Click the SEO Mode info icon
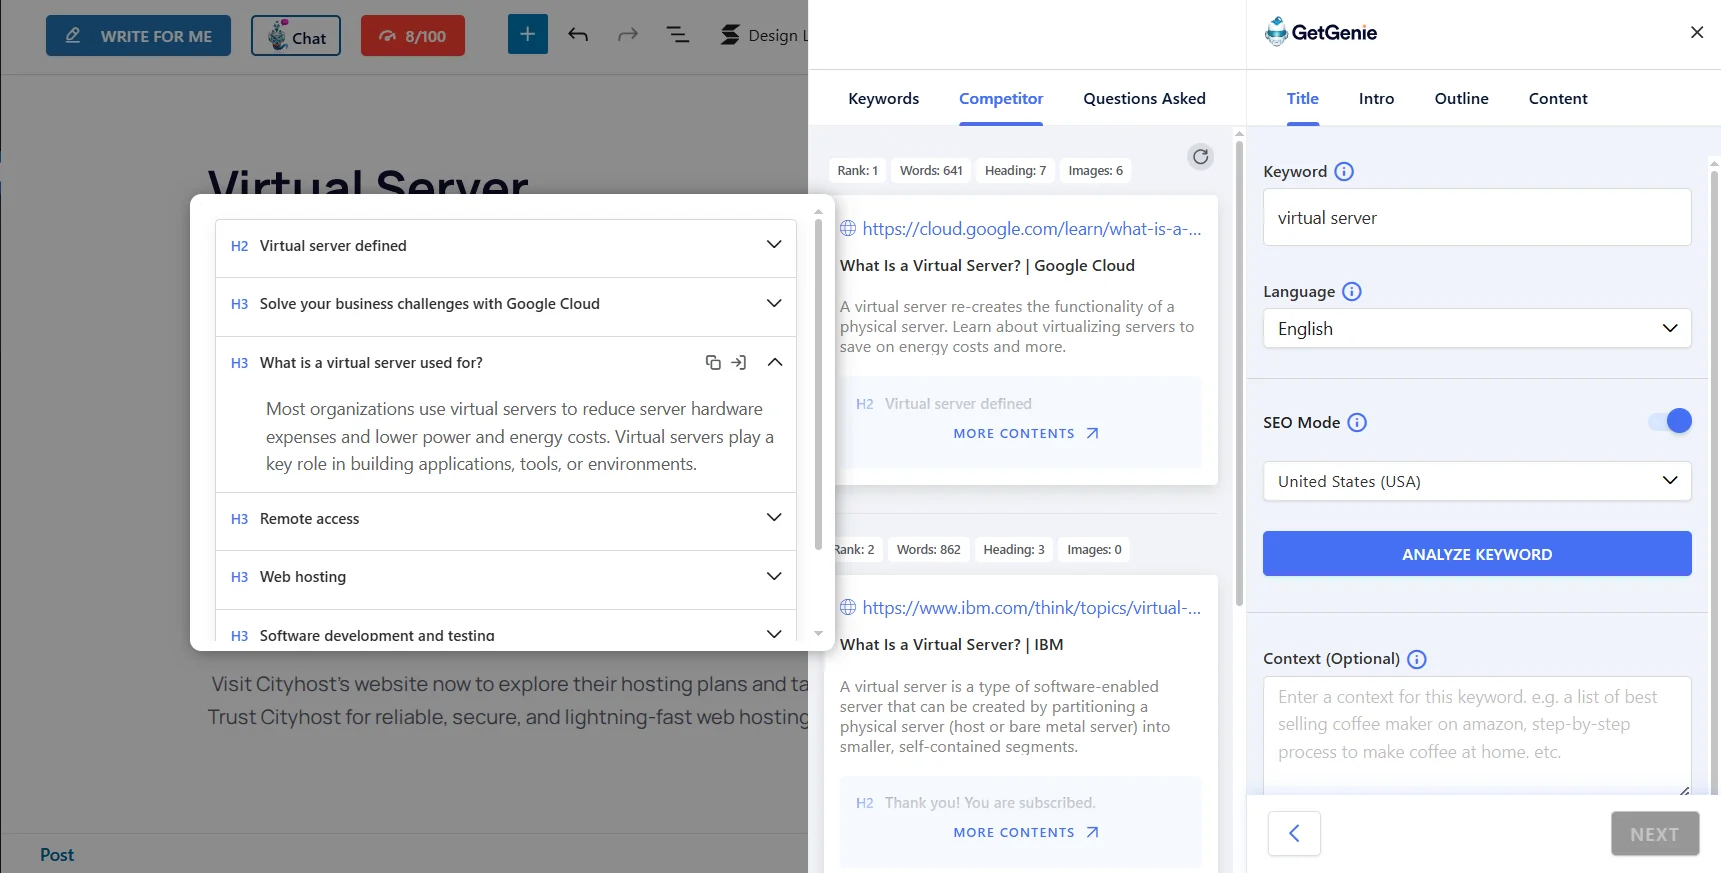This screenshot has width=1721, height=873. click(x=1357, y=422)
